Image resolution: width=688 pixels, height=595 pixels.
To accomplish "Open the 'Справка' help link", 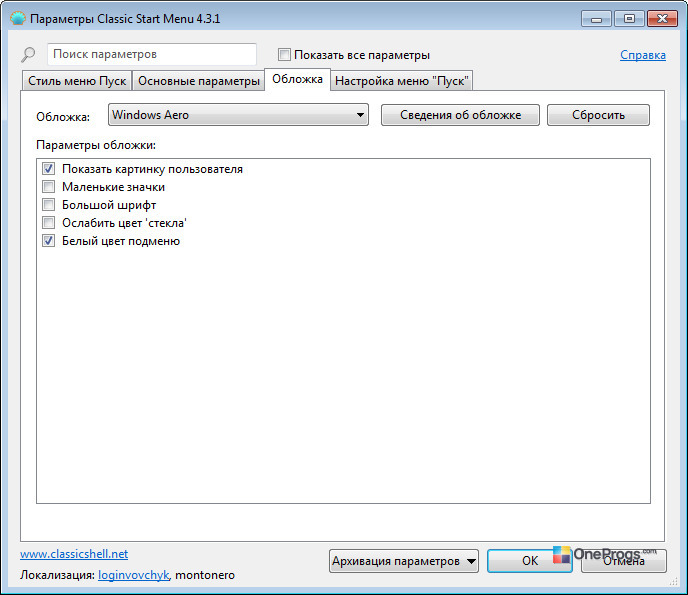I will pyautogui.click(x=642, y=55).
